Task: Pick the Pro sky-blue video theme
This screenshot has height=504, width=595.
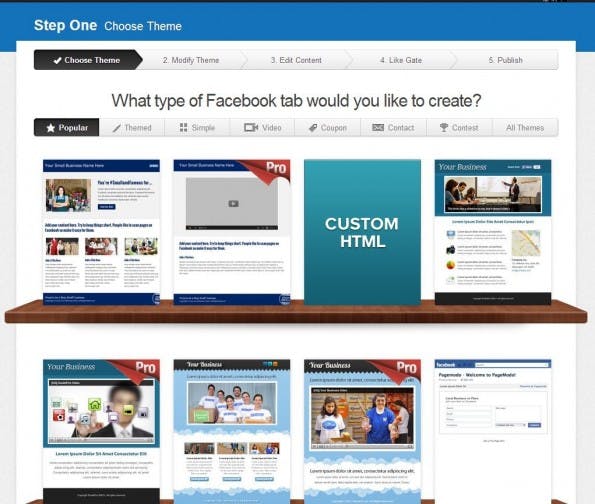Action: (362, 432)
